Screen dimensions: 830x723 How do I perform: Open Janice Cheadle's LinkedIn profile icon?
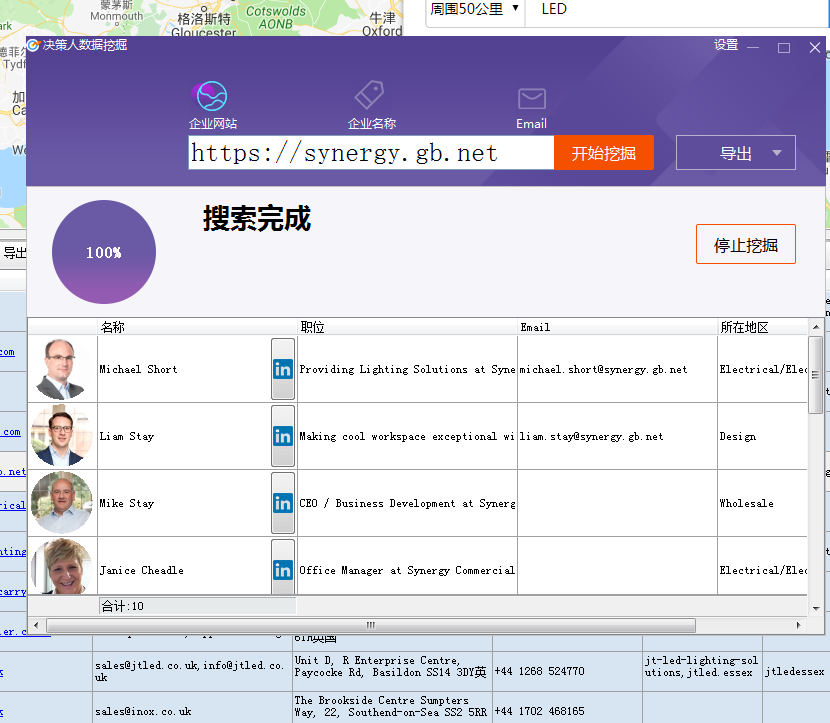(283, 567)
